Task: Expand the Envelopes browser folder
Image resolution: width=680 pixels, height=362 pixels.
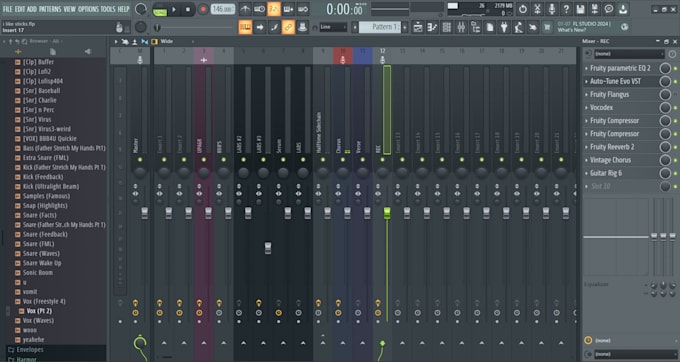Action: tap(29, 349)
